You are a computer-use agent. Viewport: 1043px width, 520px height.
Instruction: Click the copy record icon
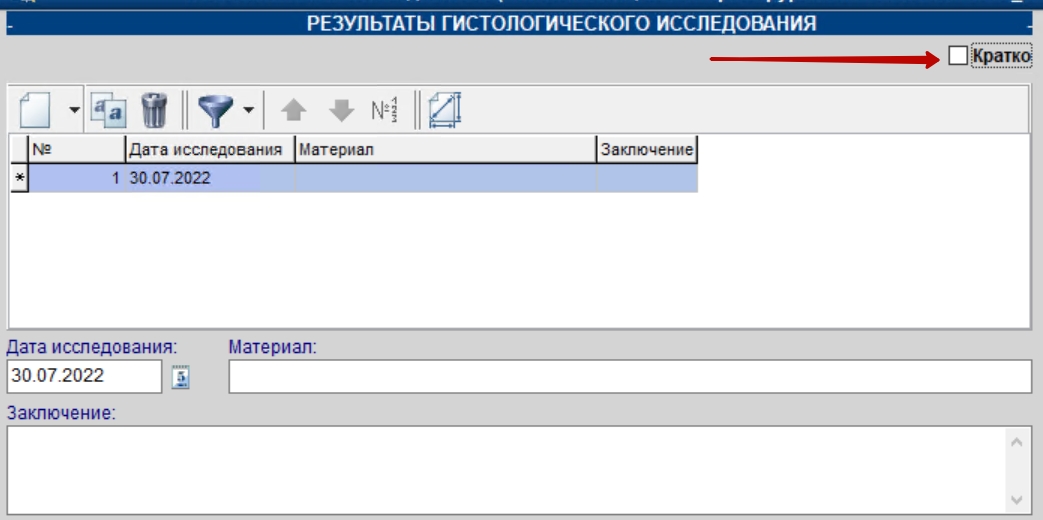click(108, 109)
